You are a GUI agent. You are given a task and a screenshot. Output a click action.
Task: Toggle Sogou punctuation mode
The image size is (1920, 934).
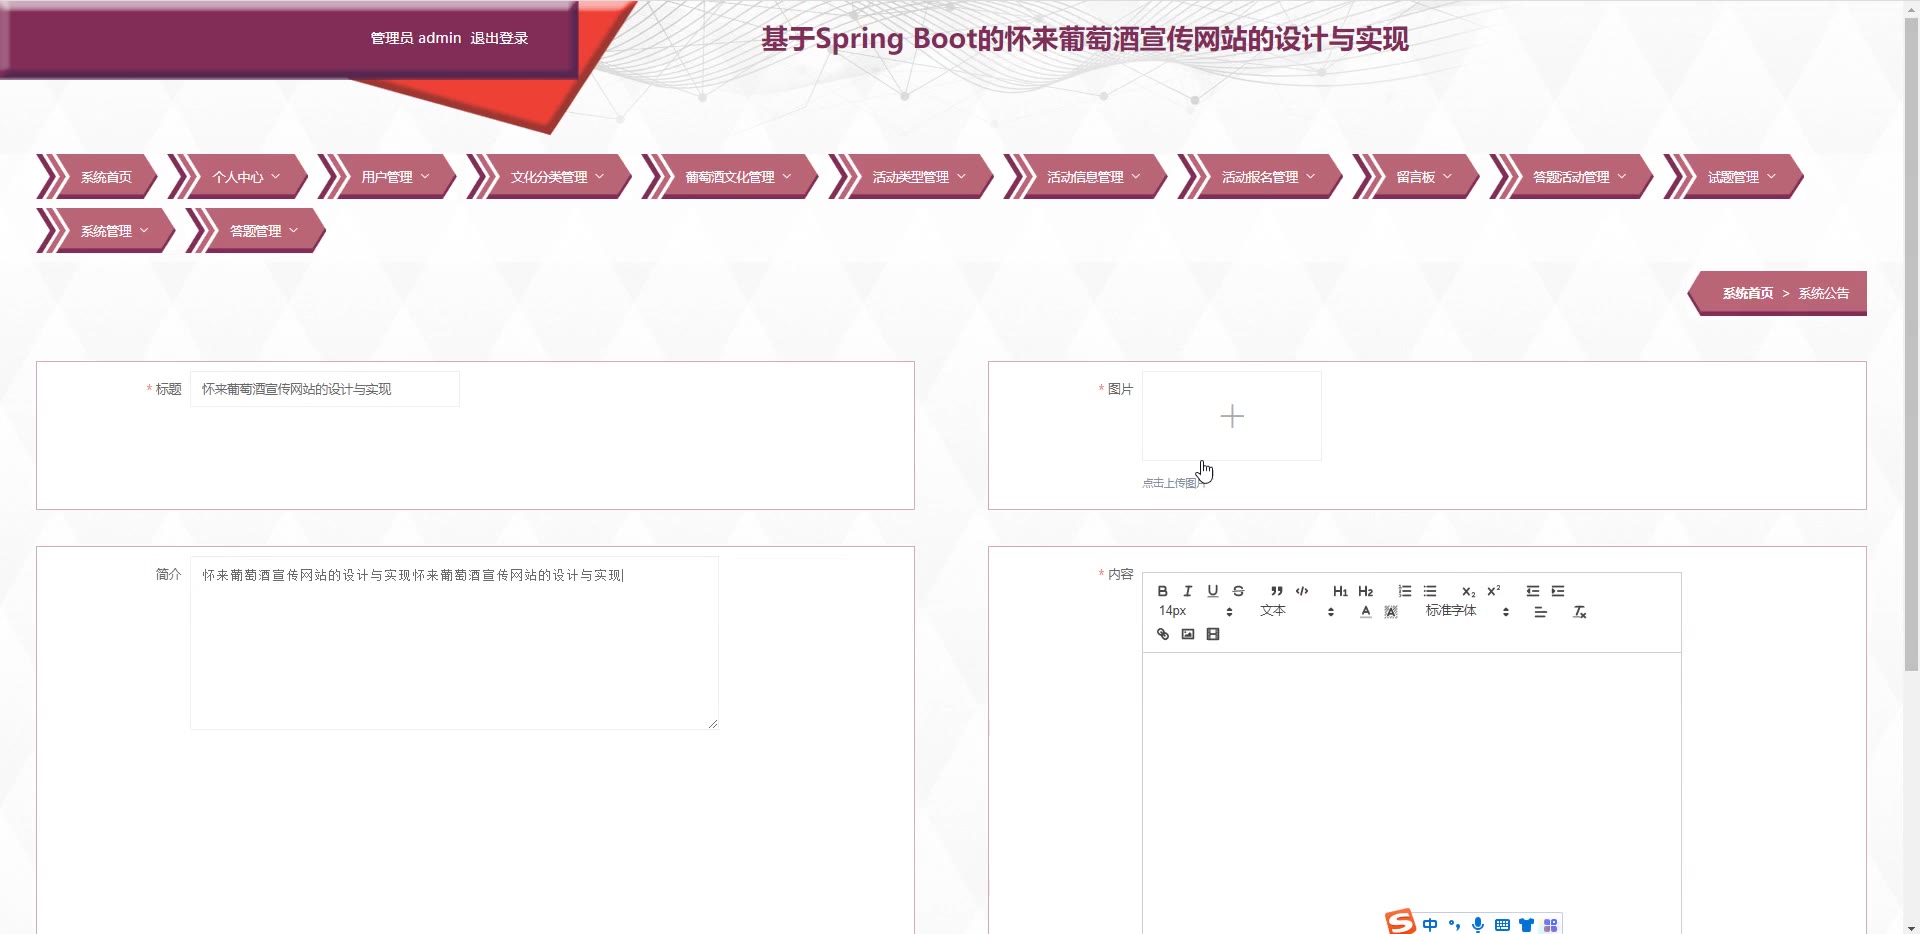tap(1454, 925)
